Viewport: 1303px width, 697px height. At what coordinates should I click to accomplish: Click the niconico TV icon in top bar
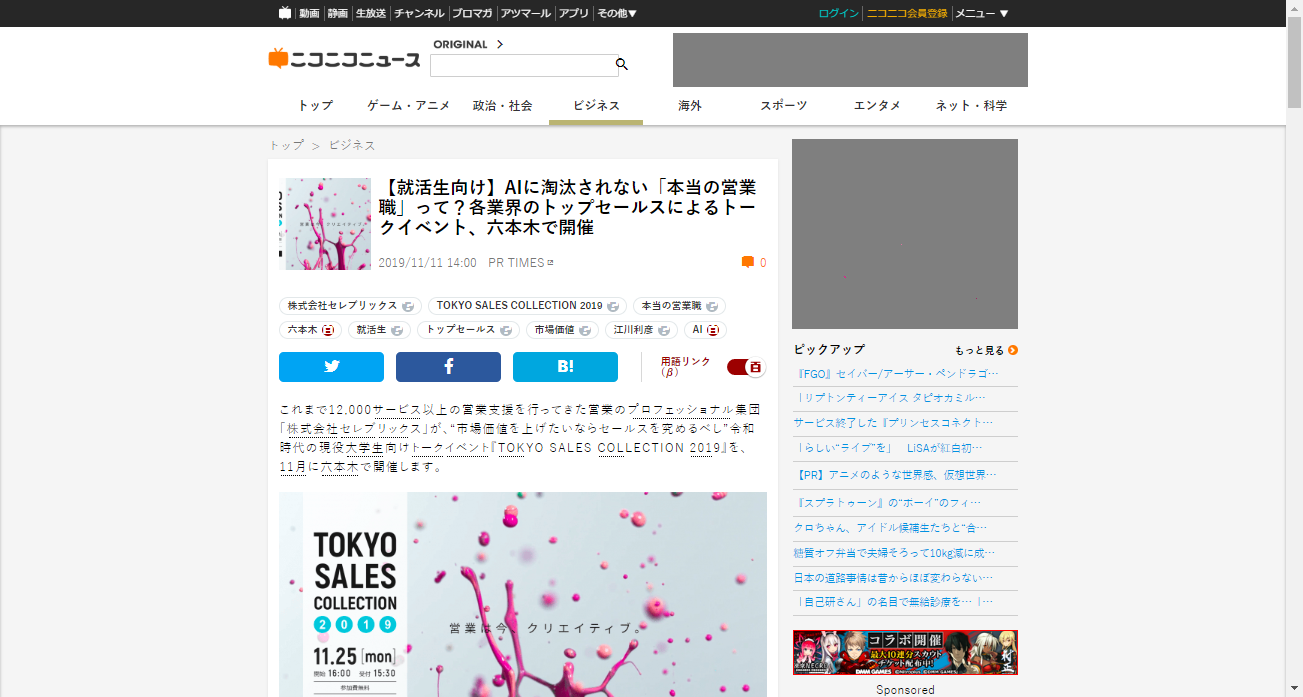coord(285,13)
